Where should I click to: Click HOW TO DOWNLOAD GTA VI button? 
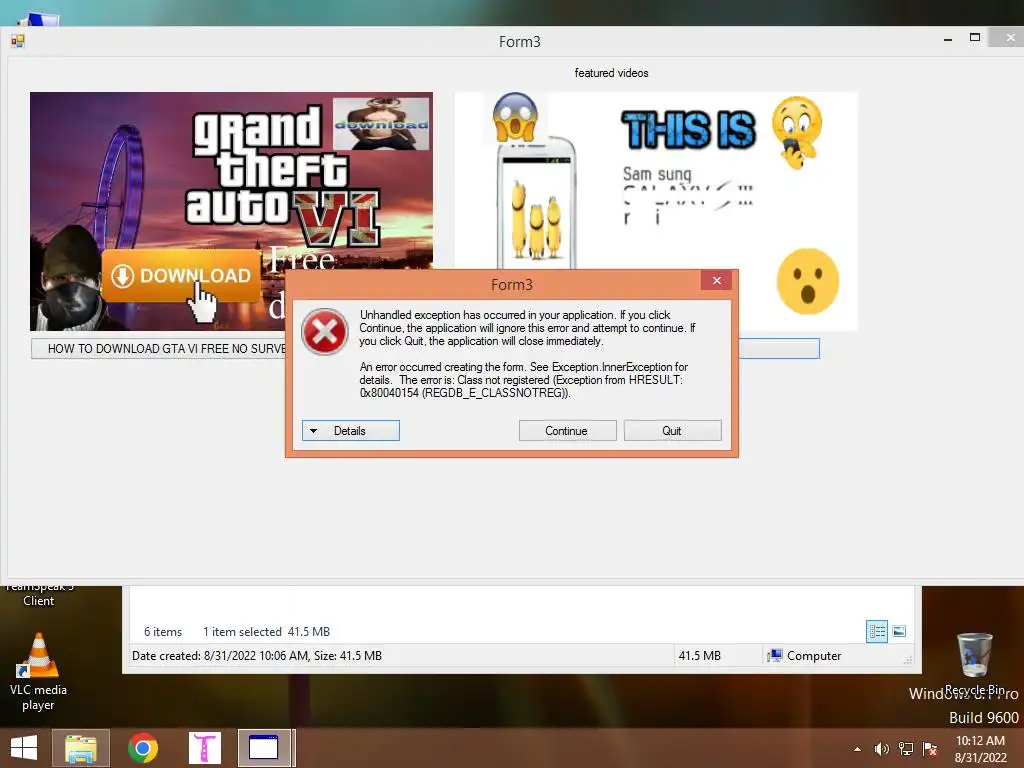pos(159,349)
